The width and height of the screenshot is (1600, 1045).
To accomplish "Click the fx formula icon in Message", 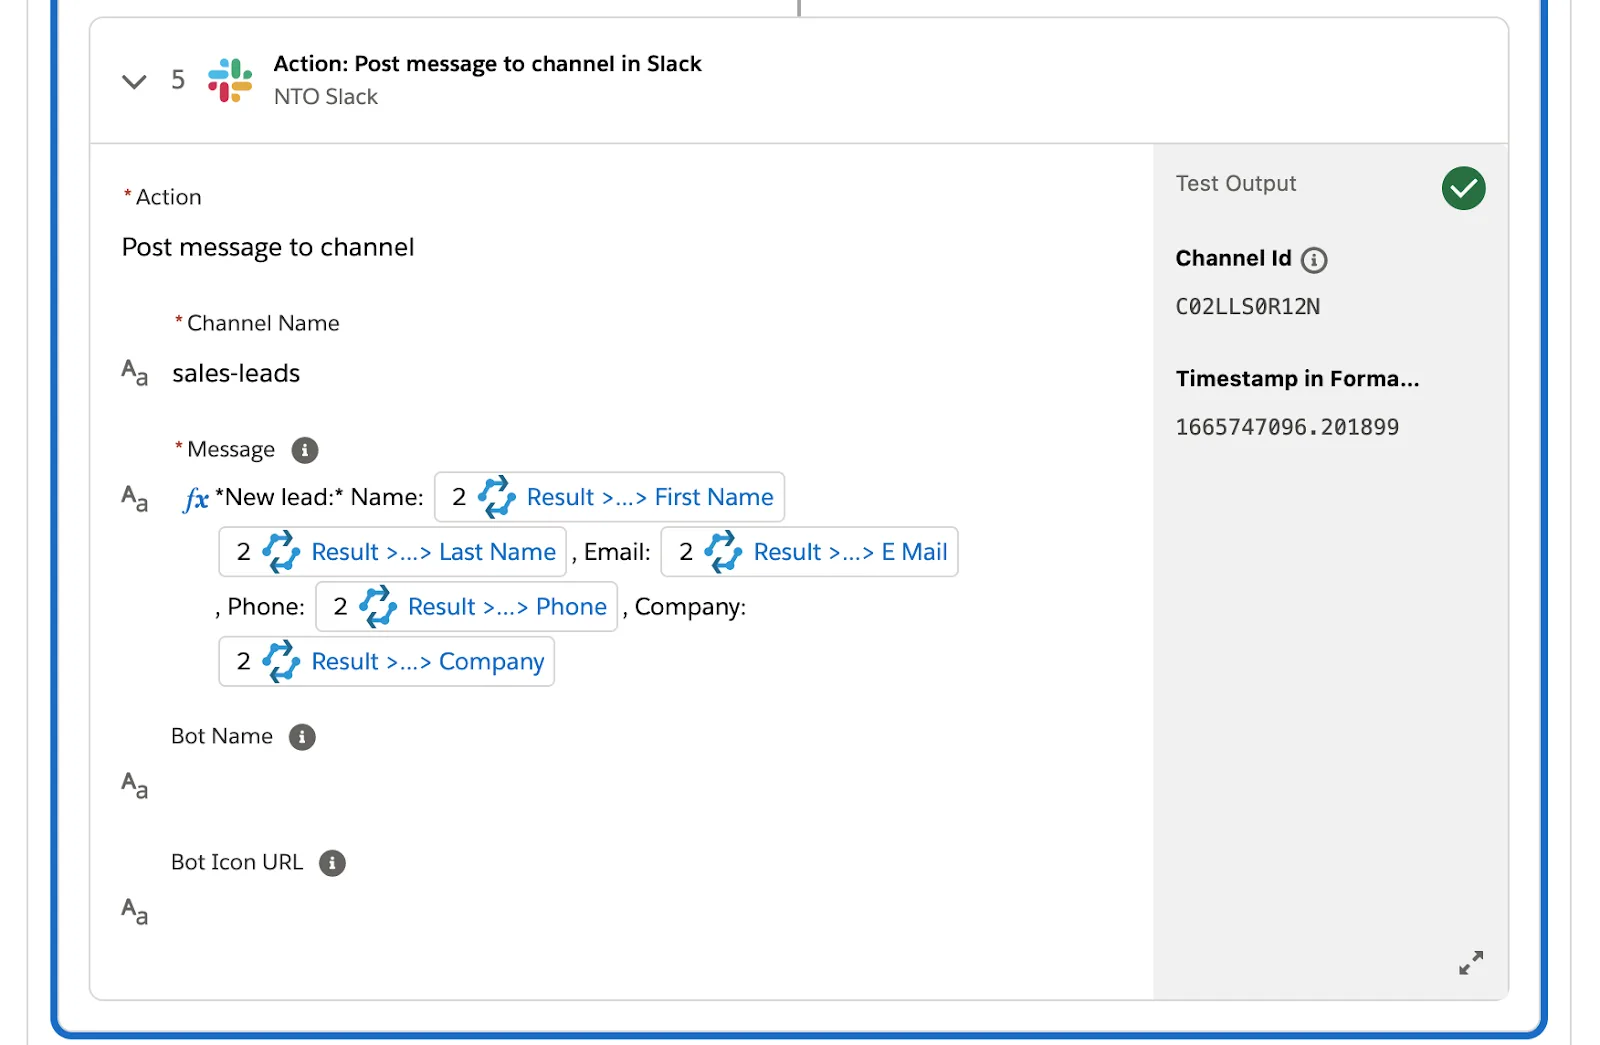I will point(196,499).
